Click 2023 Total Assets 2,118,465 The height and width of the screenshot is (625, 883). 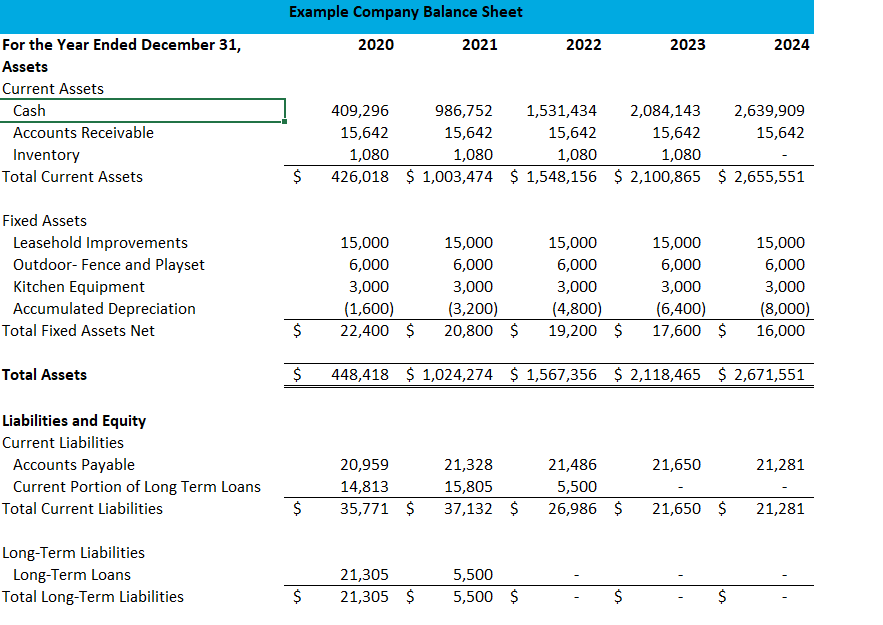tap(665, 375)
